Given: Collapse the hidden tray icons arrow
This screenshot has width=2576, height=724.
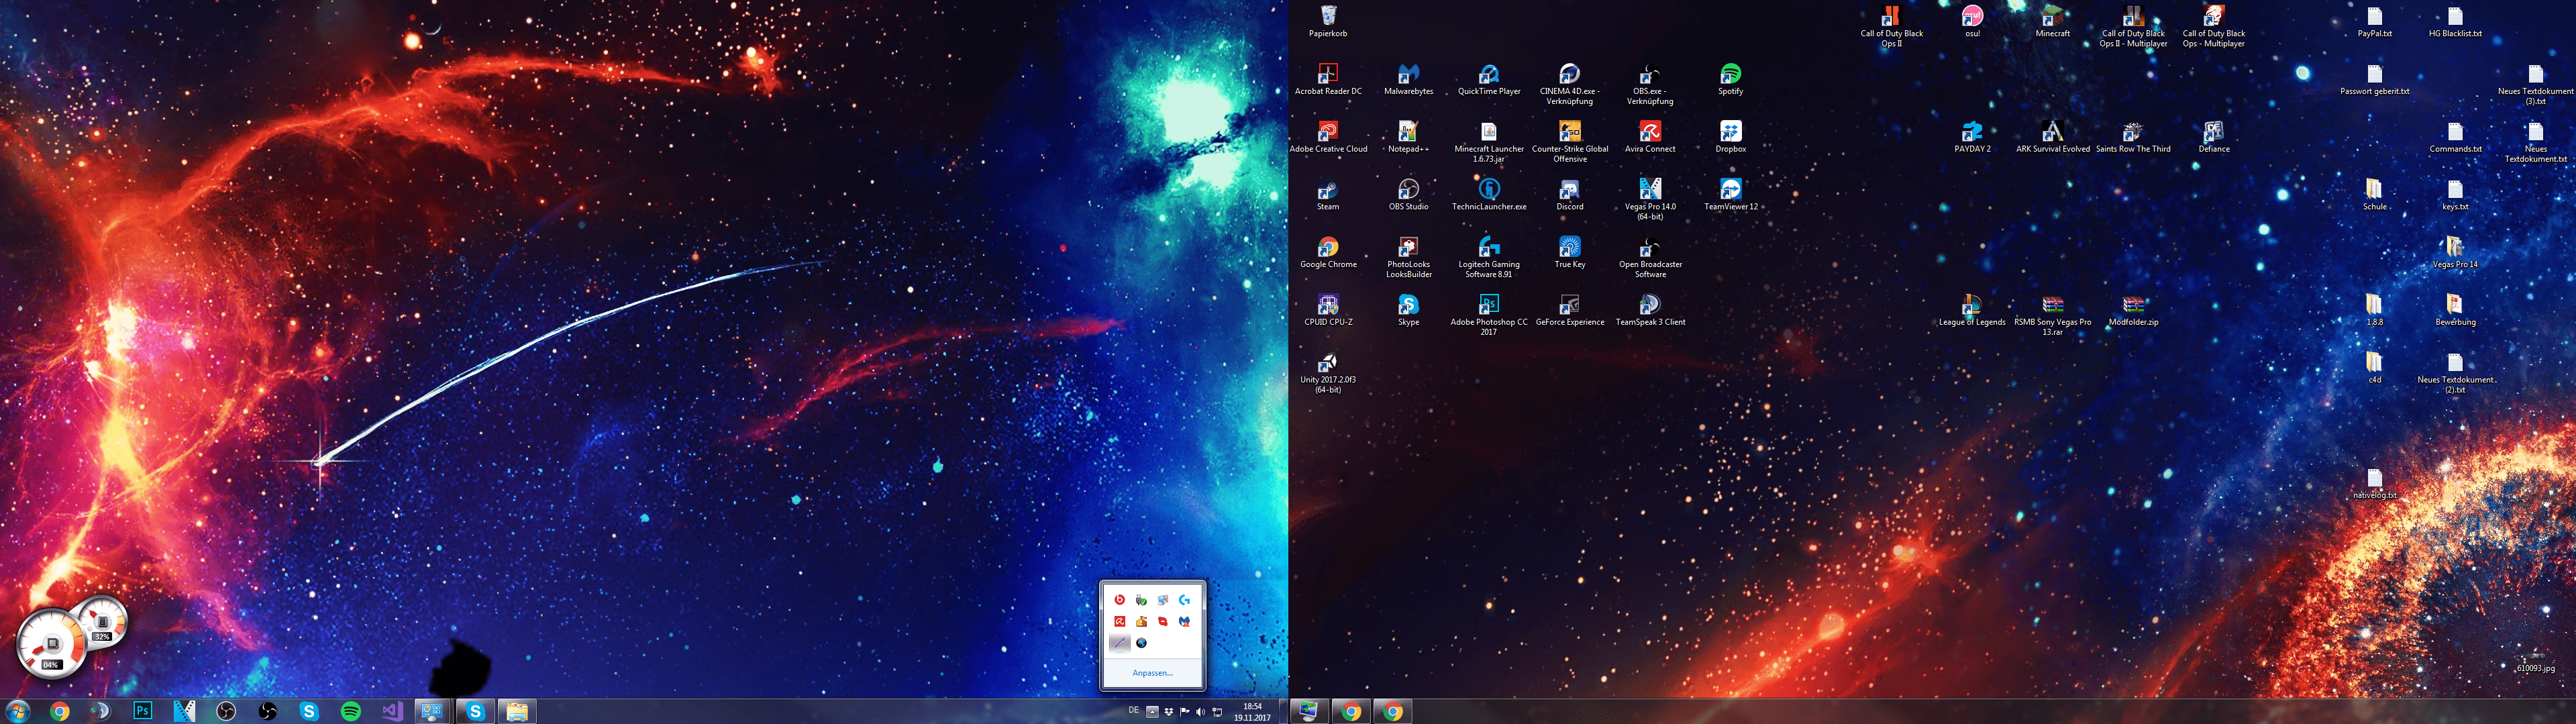Looking at the screenshot, I should [1152, 712].
